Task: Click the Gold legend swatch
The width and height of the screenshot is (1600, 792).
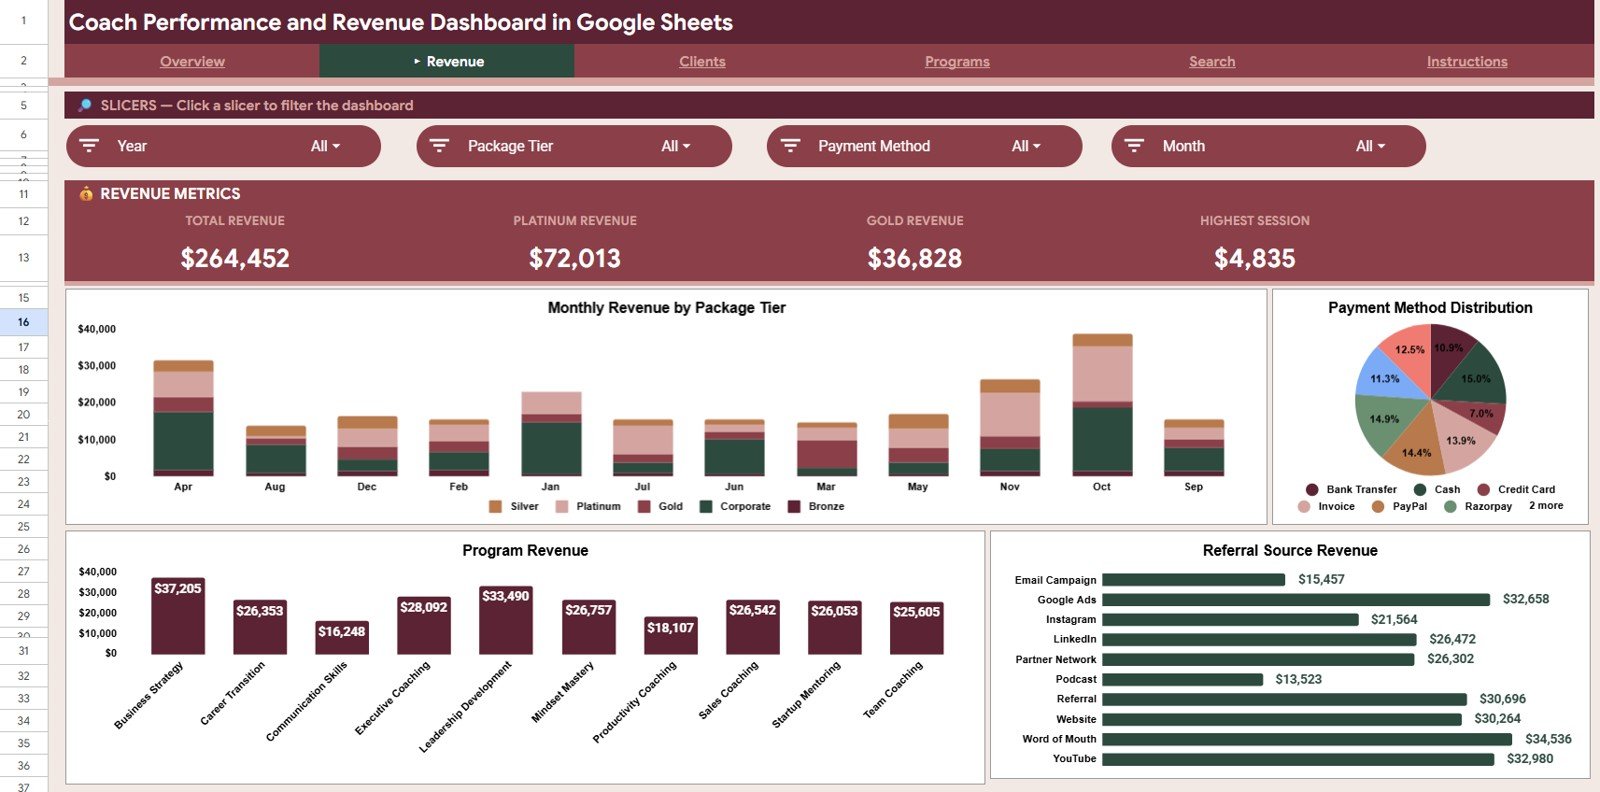Action: point(644,507)
